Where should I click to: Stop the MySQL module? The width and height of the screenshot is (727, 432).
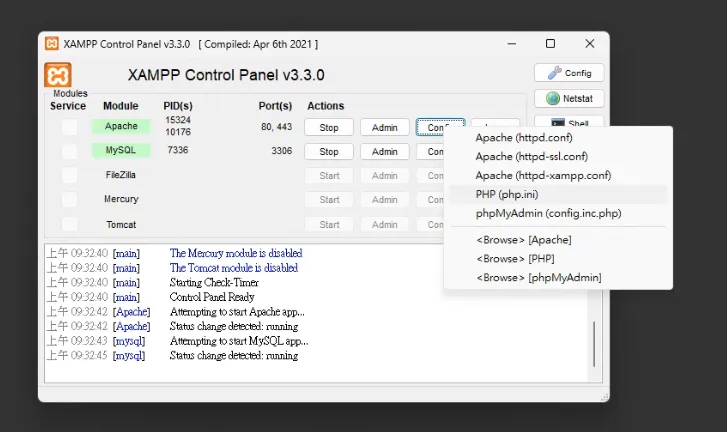click(329, 152)
